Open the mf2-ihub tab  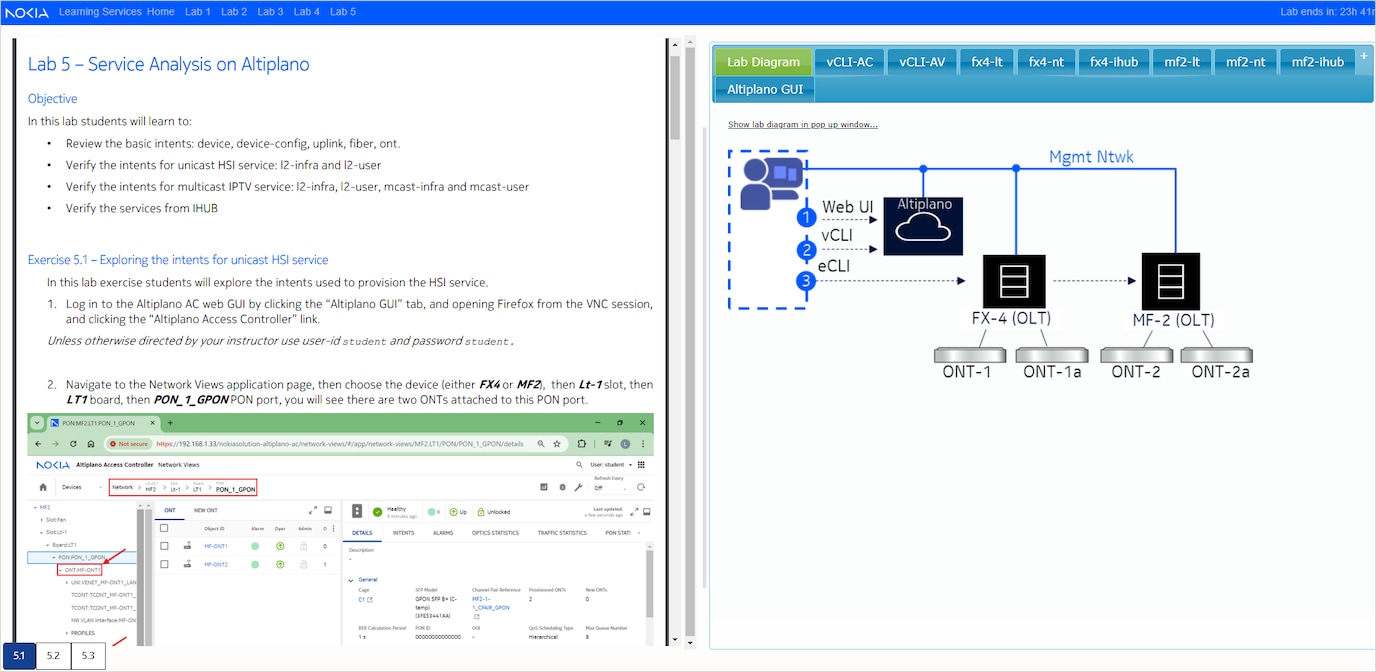point(1317,61)
